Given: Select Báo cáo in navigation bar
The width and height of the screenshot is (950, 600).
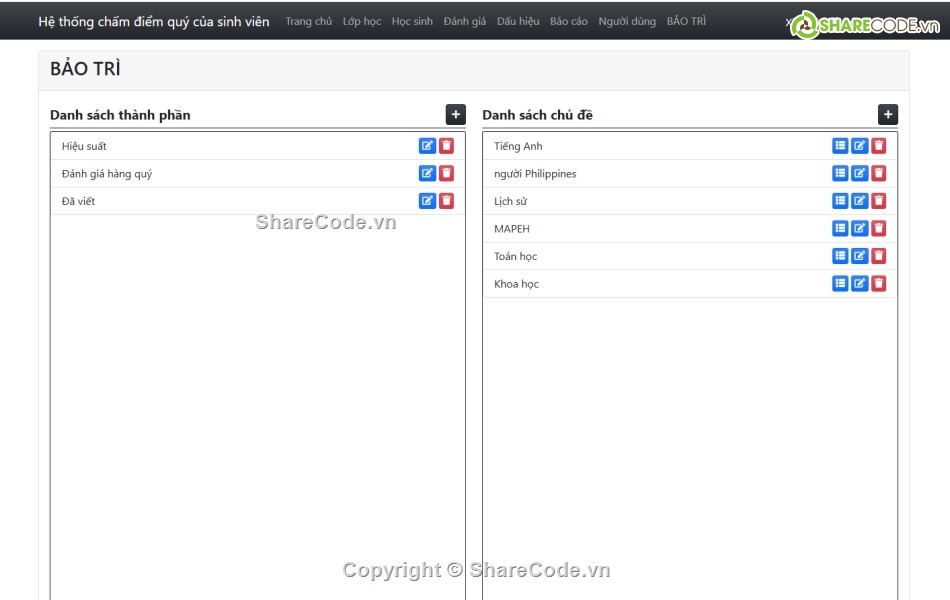Looking at the screenshot, I should [x=569, y=21].
